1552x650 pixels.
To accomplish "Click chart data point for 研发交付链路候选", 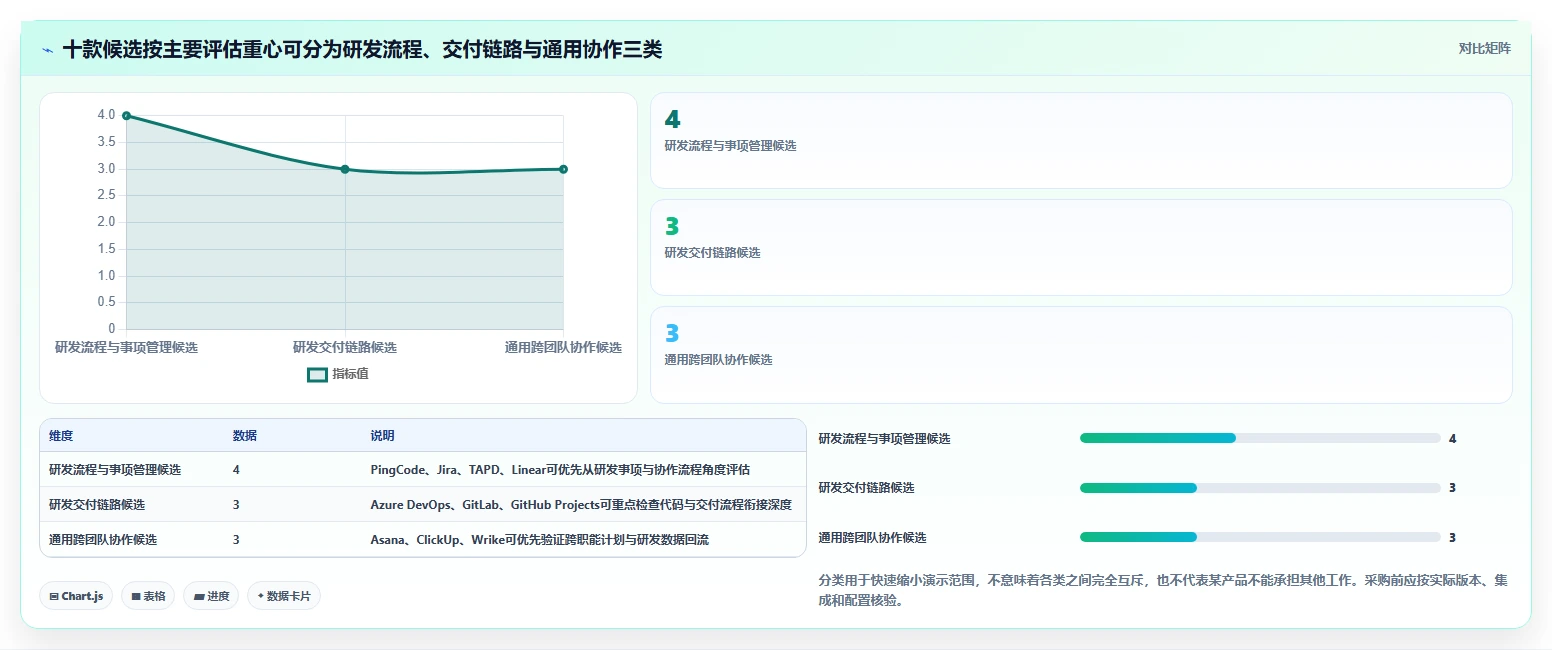I will [345, 169].
